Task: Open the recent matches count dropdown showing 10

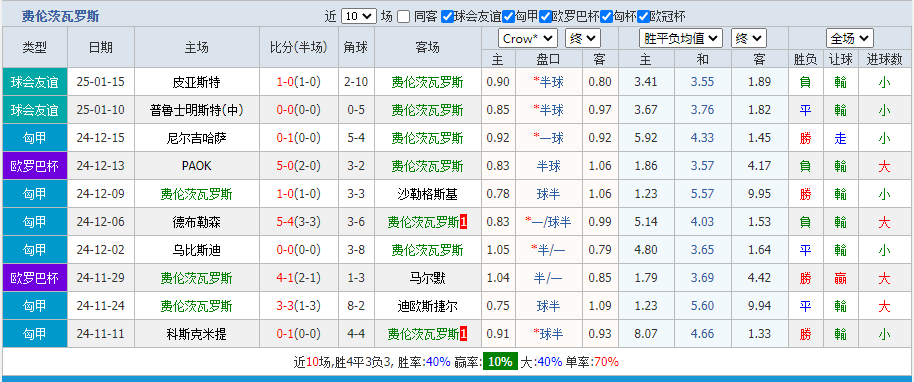Action: pyautogui.click(x=358, y=16)
